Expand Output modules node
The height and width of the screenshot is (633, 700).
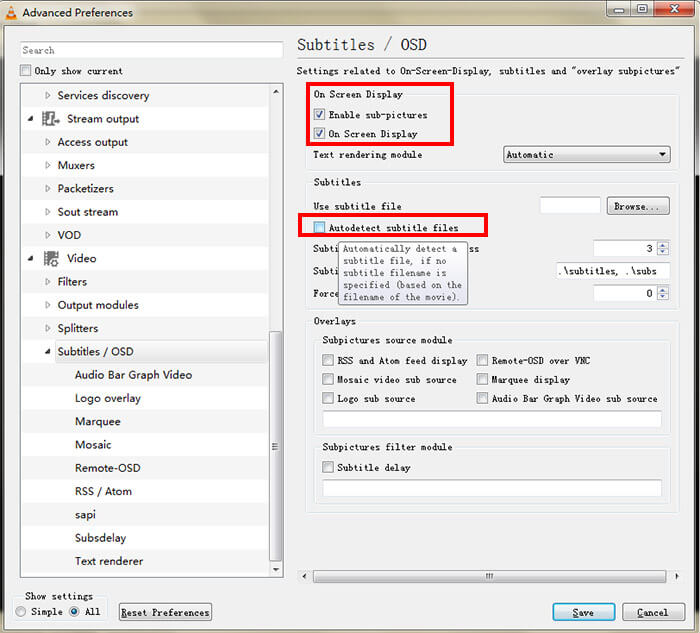[48, 305]
